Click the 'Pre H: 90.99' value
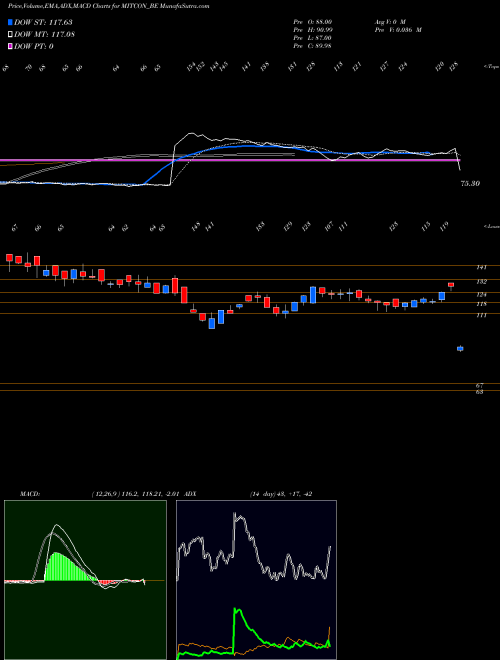Image resolution: width=500 pixels, height=660 pixels. click(x=313, y=29)
